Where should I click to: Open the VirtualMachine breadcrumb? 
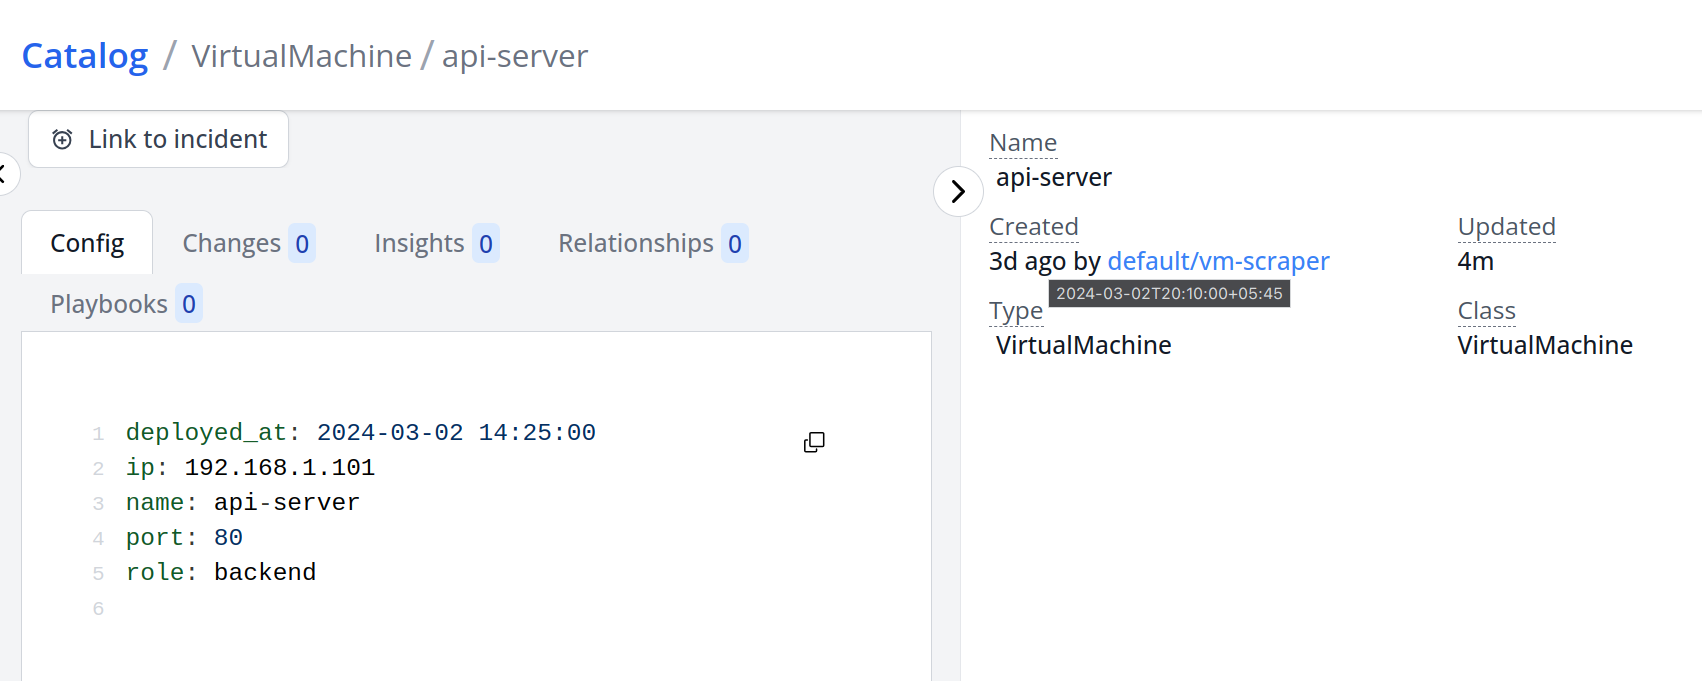tap(301, 56)
